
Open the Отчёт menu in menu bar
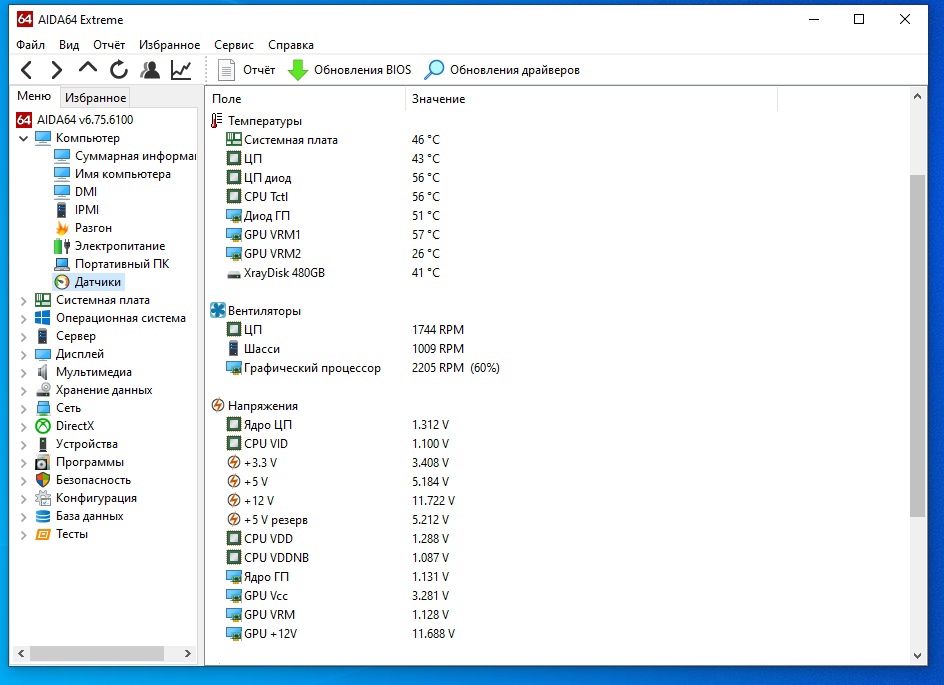coord(109,45)
